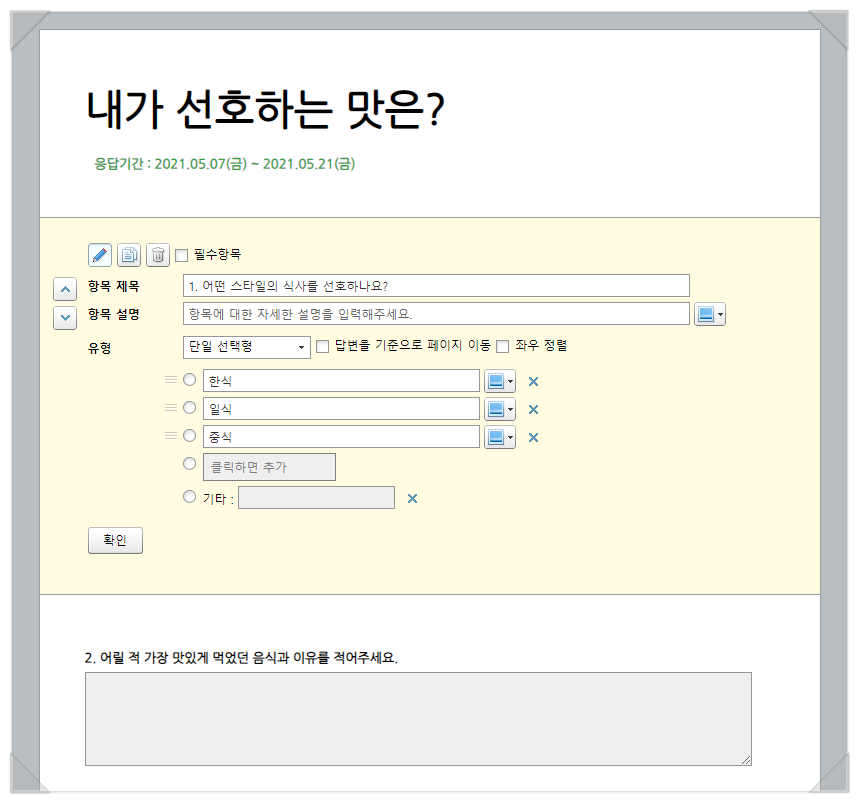
Task: Click the X icon to remove 중식 choice
Action: [x=531, y=436]
